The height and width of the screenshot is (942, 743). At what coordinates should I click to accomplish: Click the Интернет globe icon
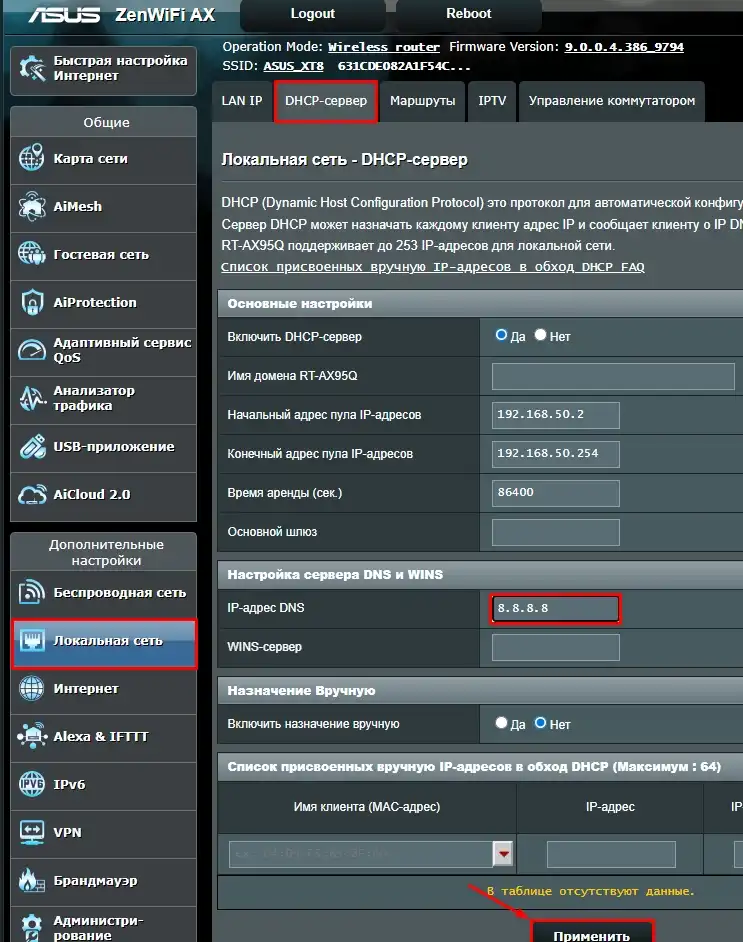(x=31, y=688)
